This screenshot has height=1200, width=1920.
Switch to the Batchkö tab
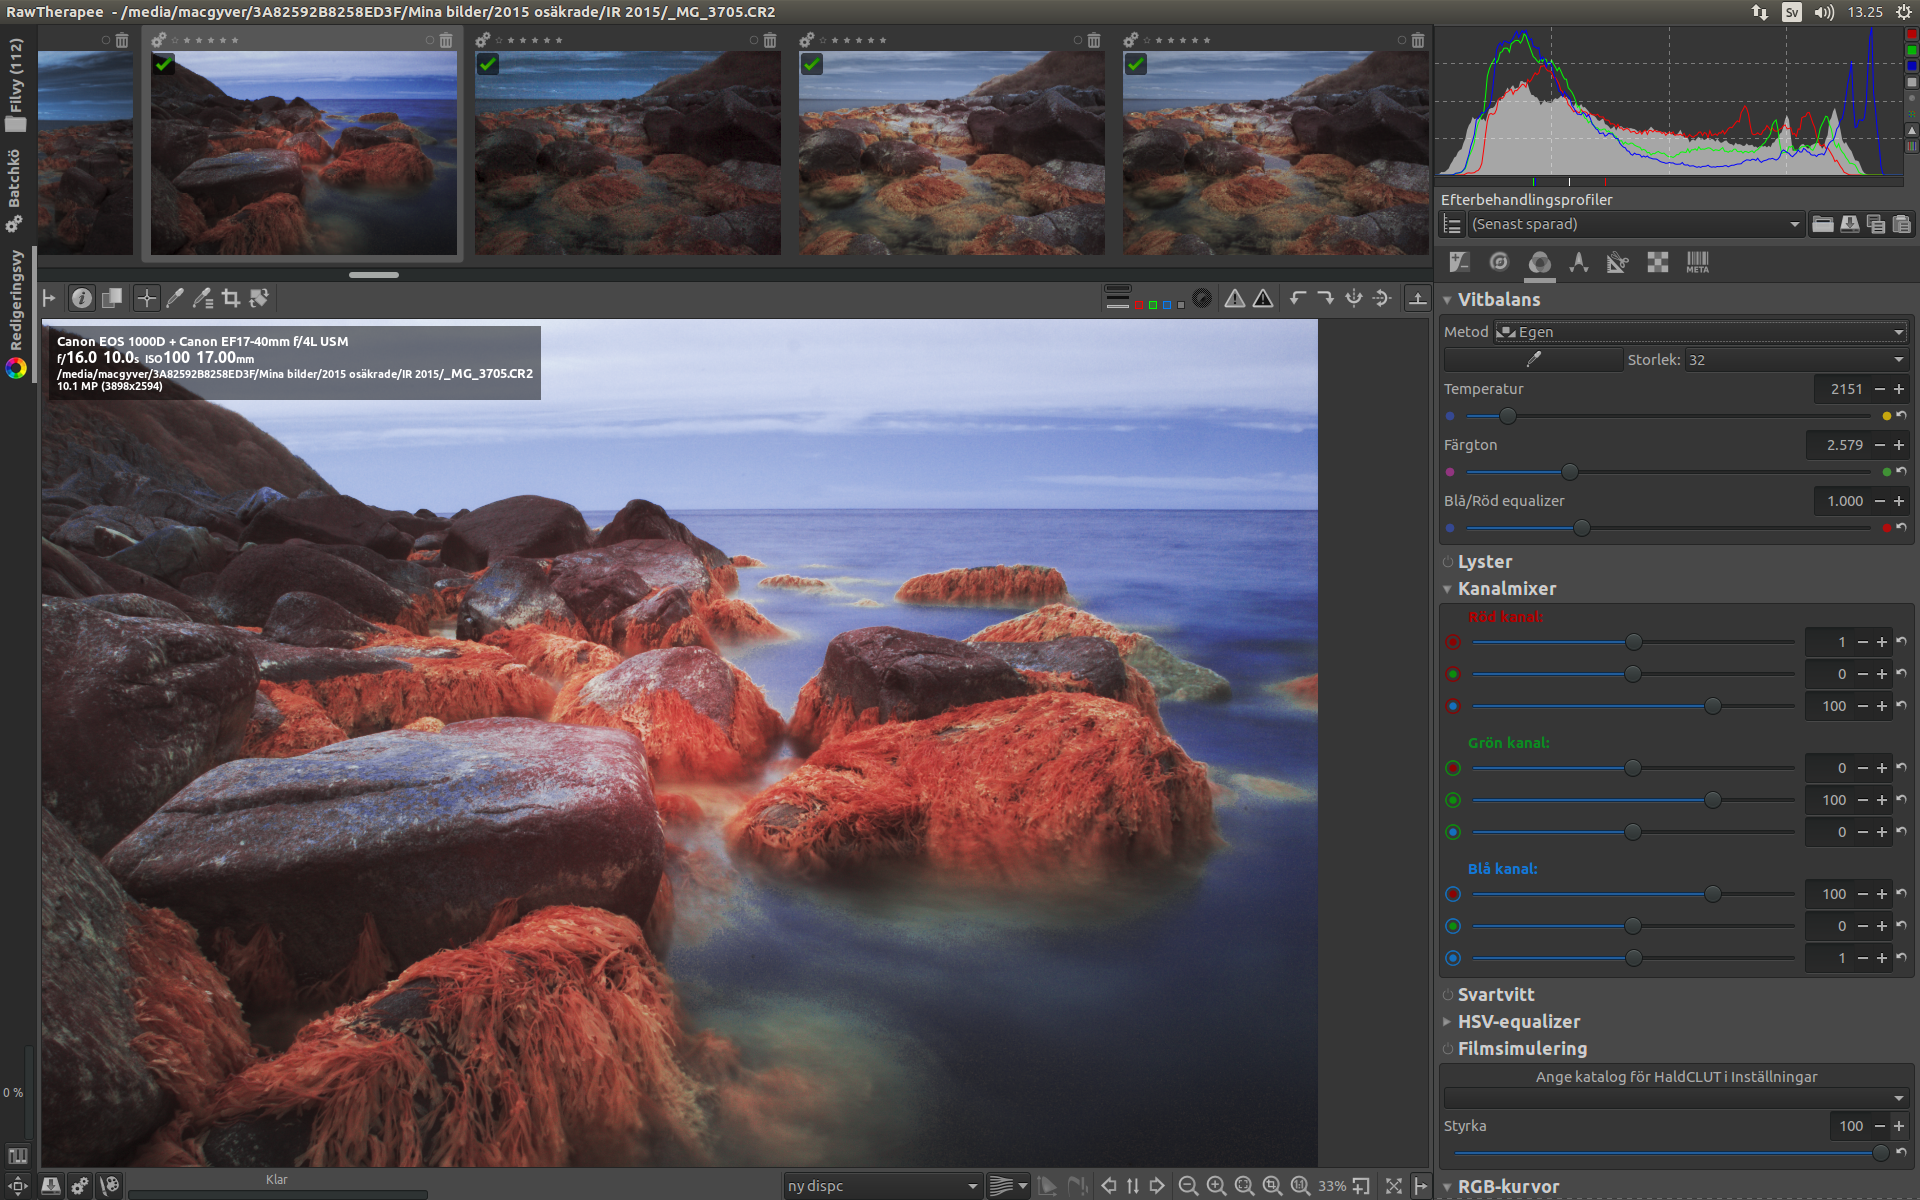tap(15, 188)
